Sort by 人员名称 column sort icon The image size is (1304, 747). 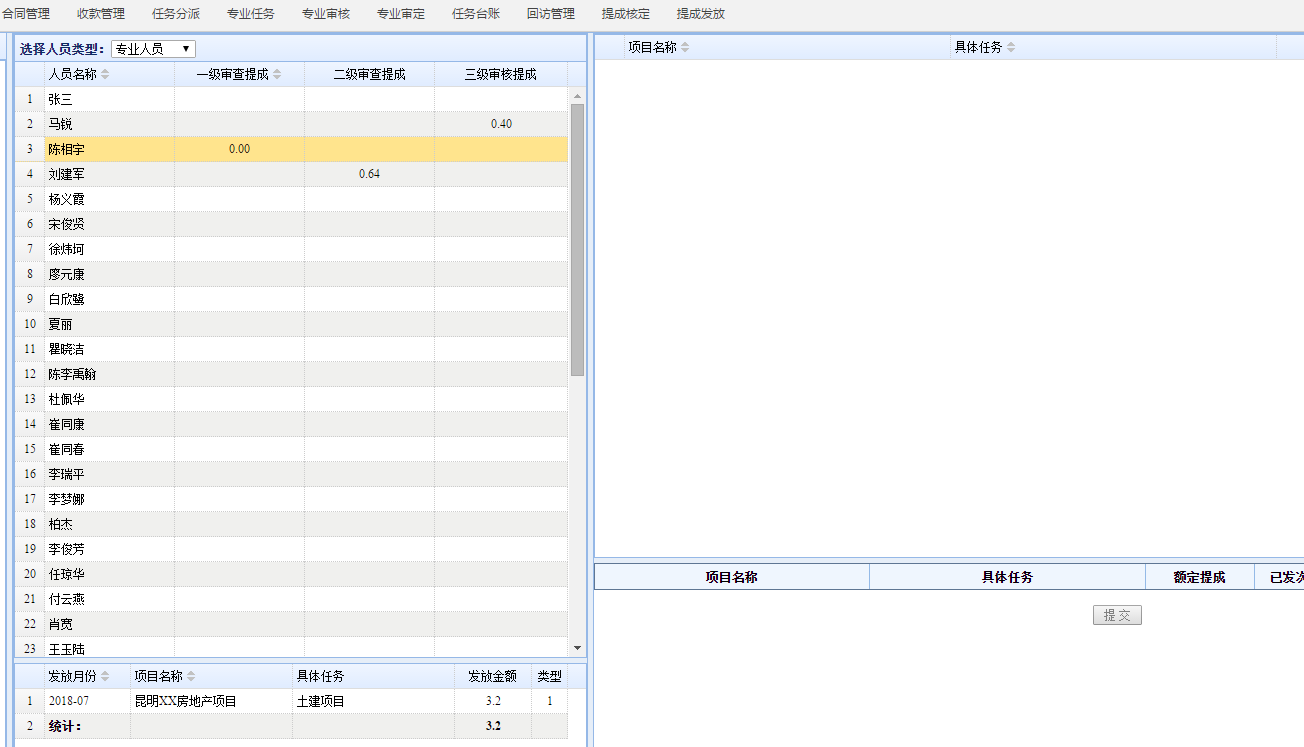105,75
